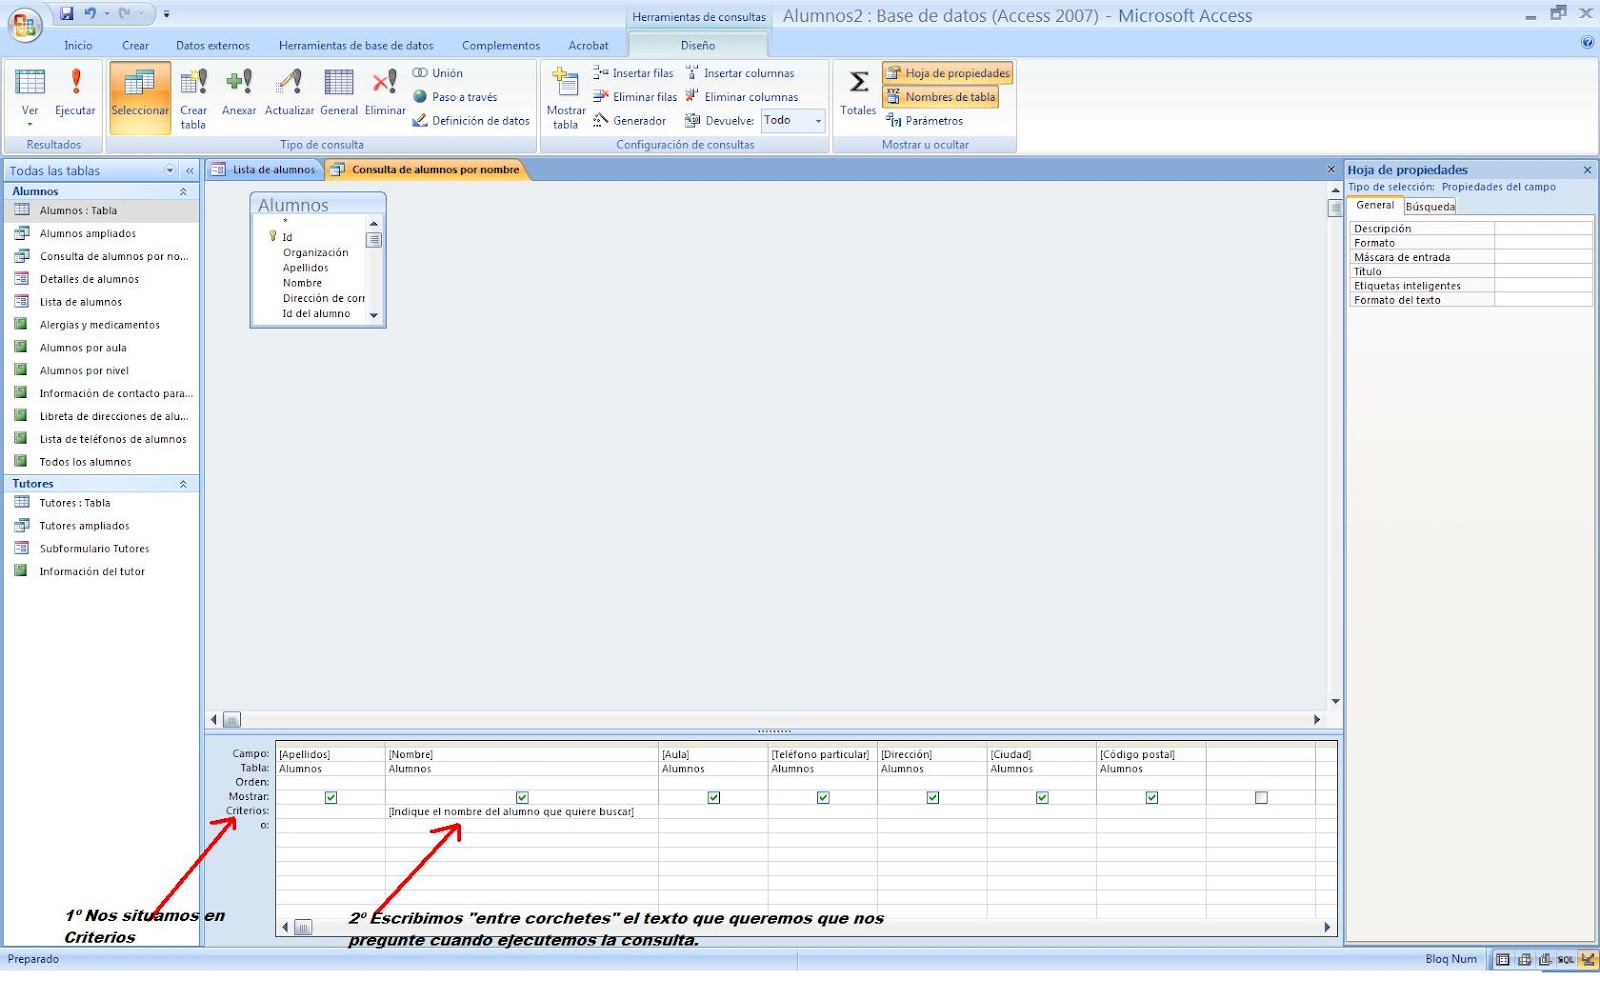Select the Anexar query type icon
The width and height of the screenshot is (1600, 1000).
239,90
